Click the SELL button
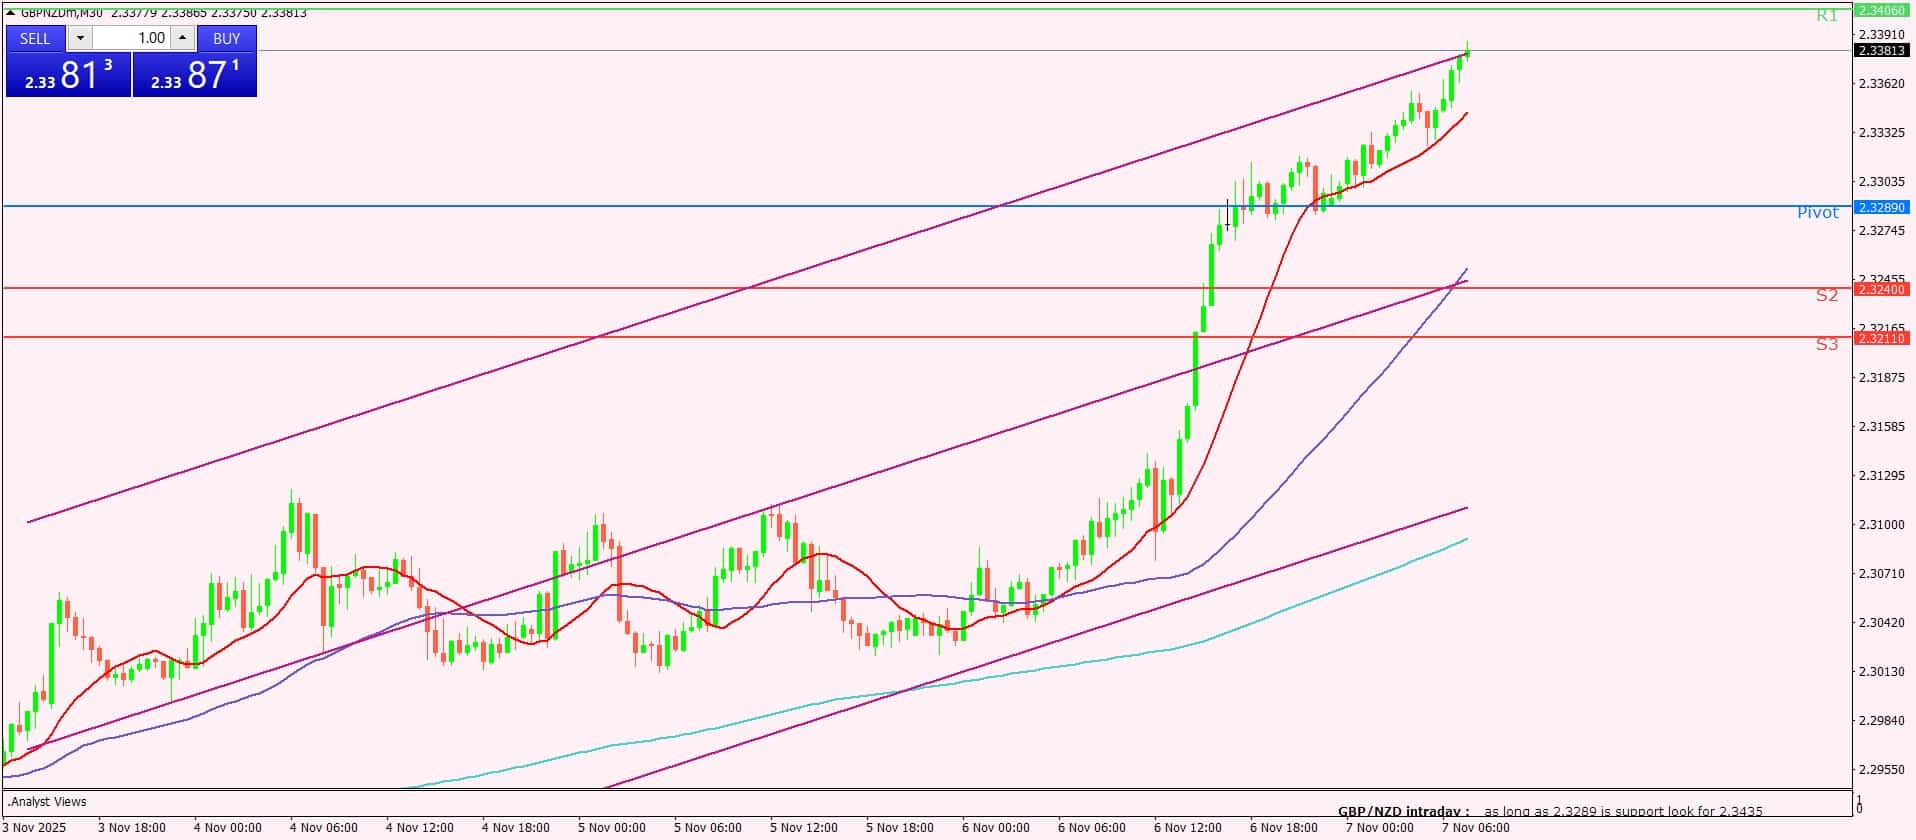Viewport: 1916px width, 840px height. click(35, 38)
